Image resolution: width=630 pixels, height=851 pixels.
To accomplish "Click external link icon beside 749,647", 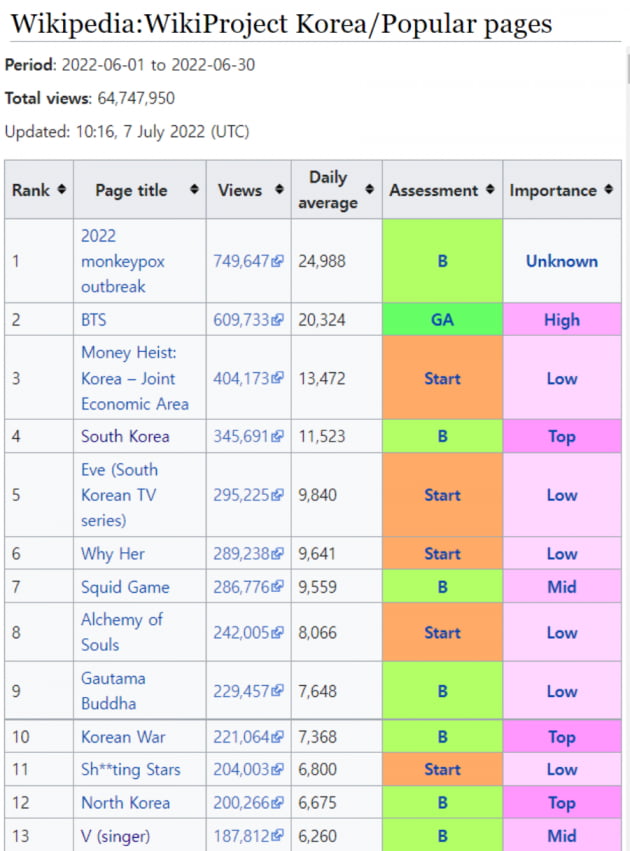I will (277, 261).
